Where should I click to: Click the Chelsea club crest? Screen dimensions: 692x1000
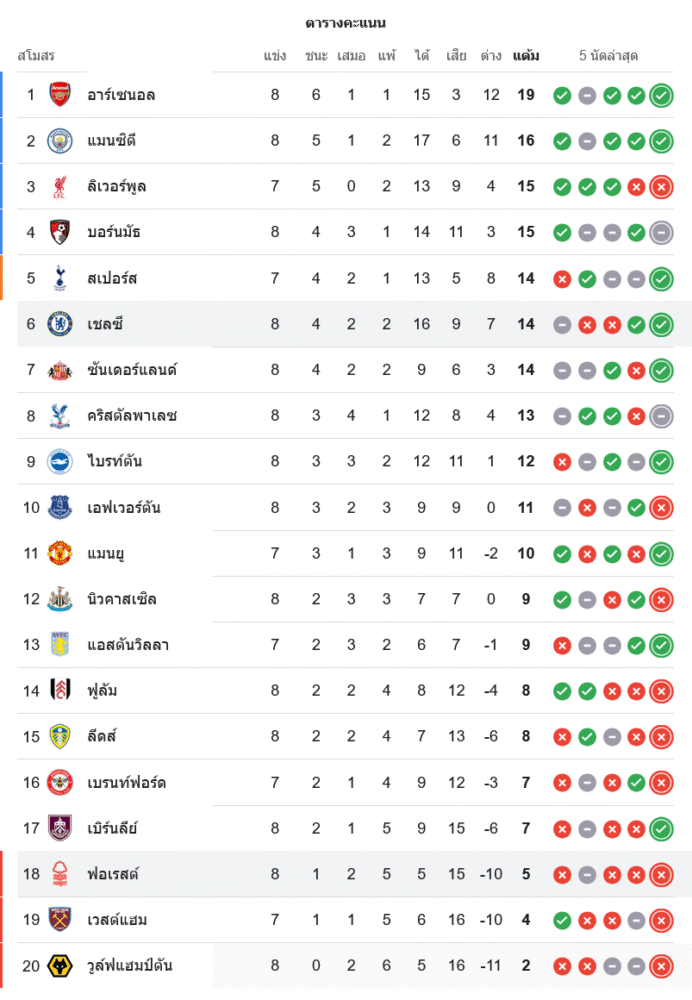(x=60, y=324)
